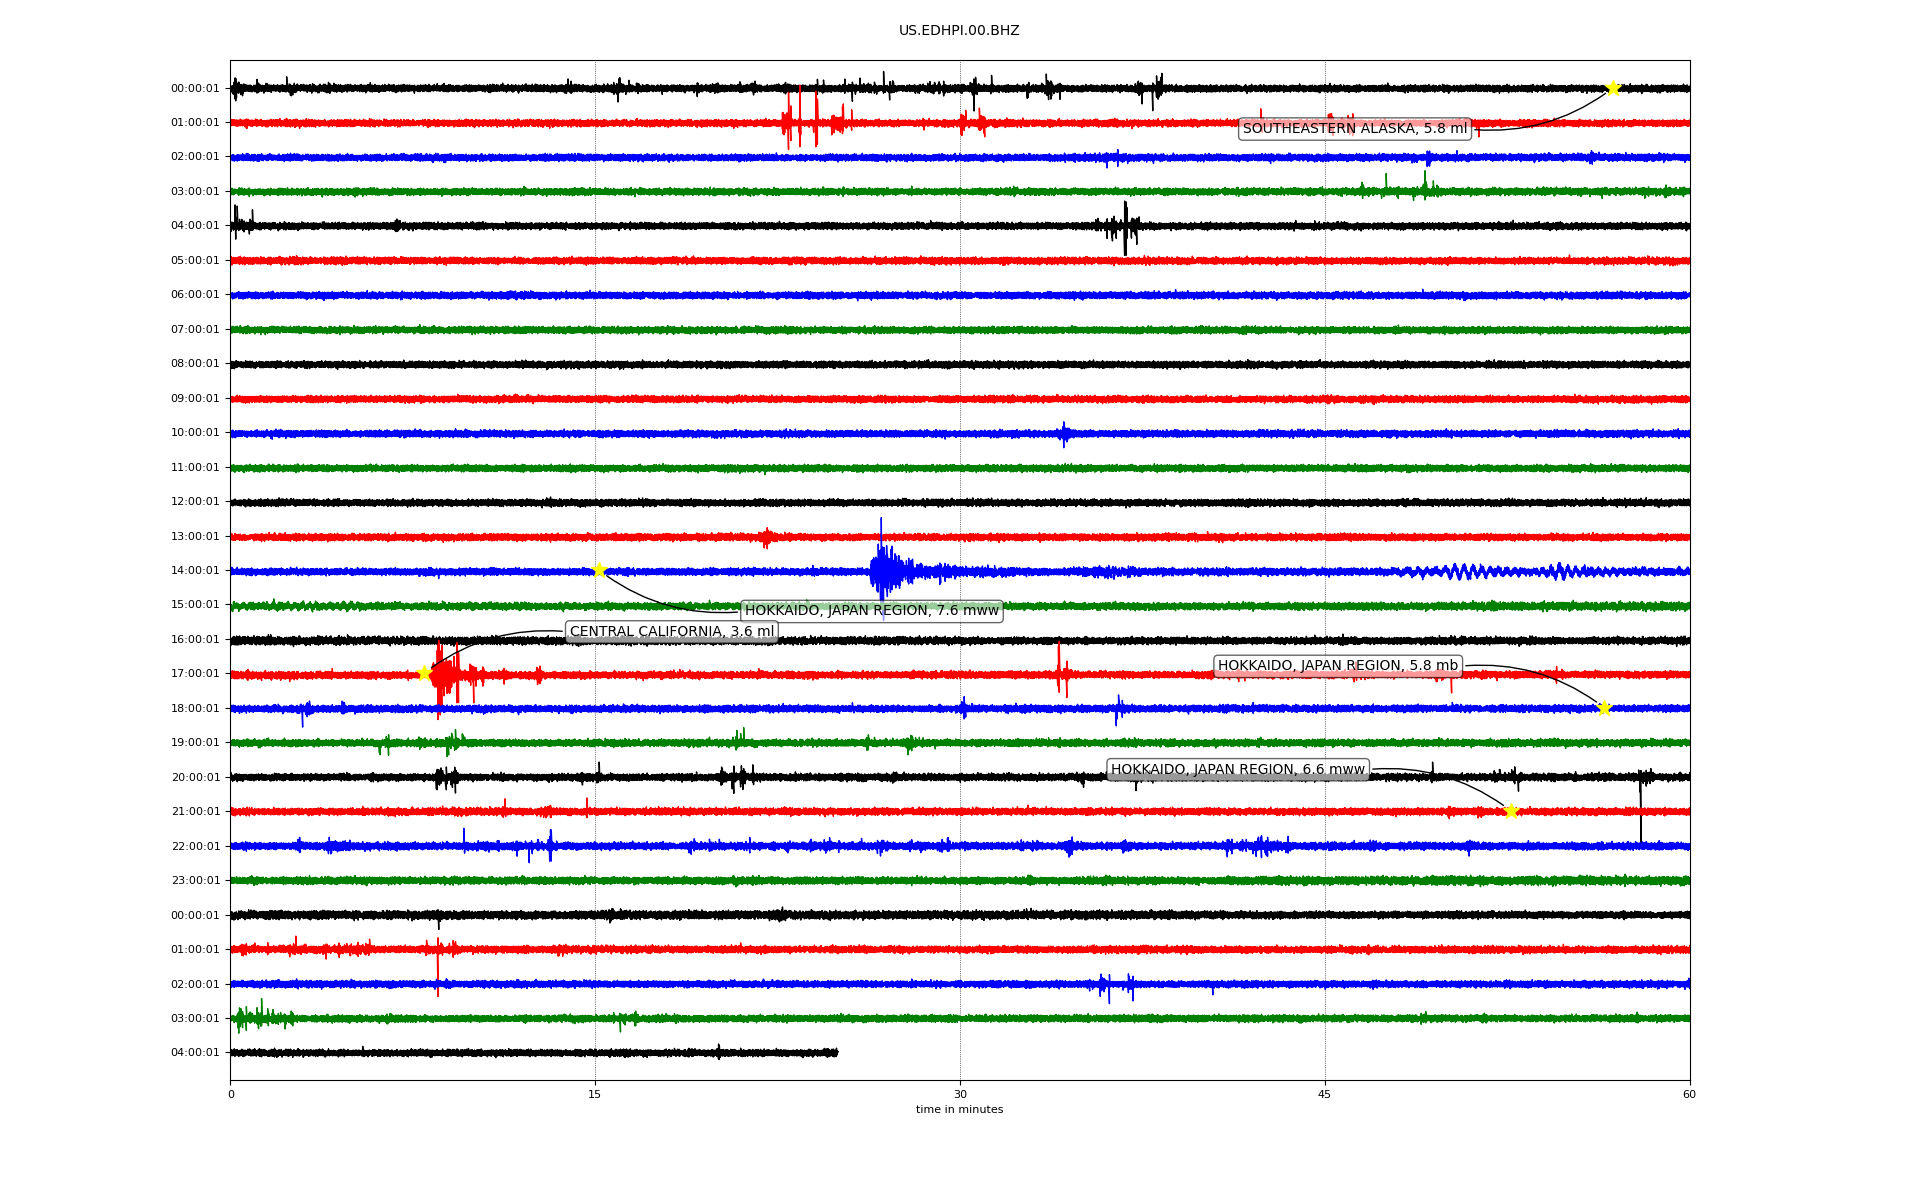The width and height of the screenshot is (1920, 1200).
Task: Click the last 04:00:01 row label
Action: (195, 1053)
